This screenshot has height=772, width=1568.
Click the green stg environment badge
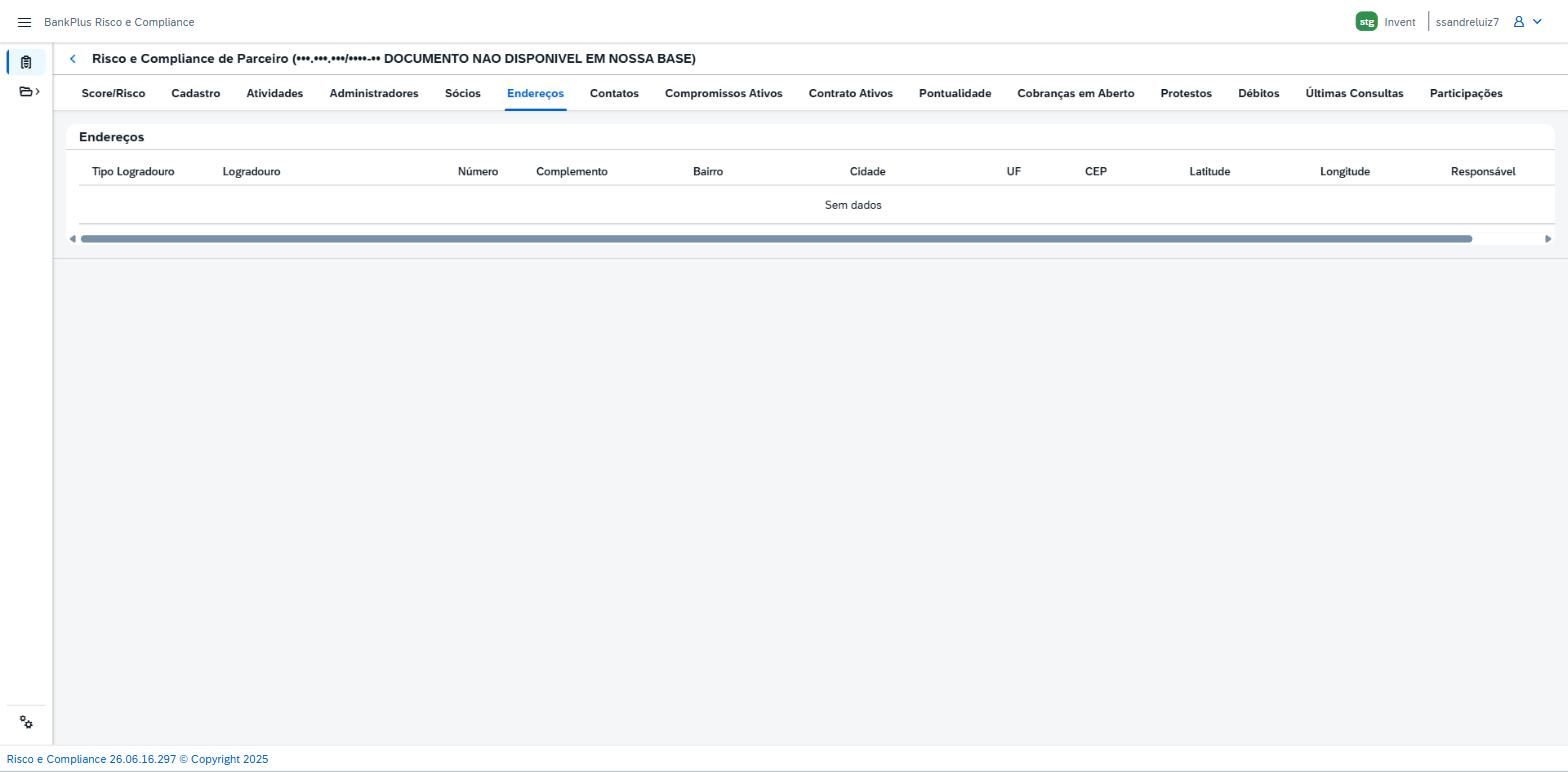point(1366,22)
